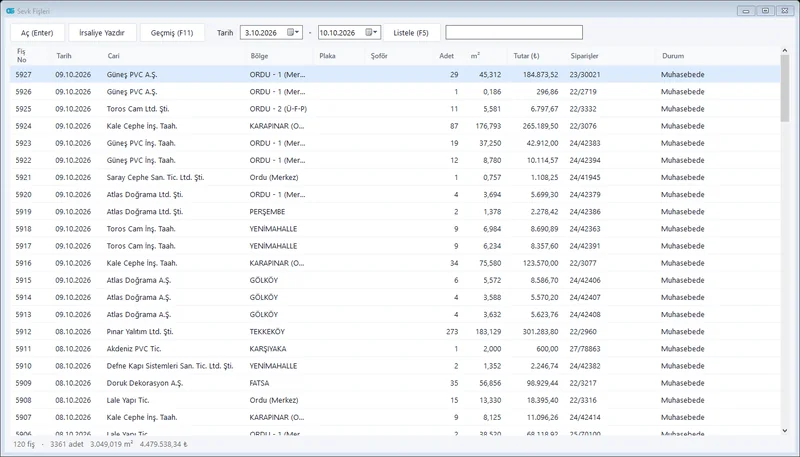Sort by Durum column header
Image resolution: width=800 pixels, height=457 pixels.
click(x=673, y=56)
